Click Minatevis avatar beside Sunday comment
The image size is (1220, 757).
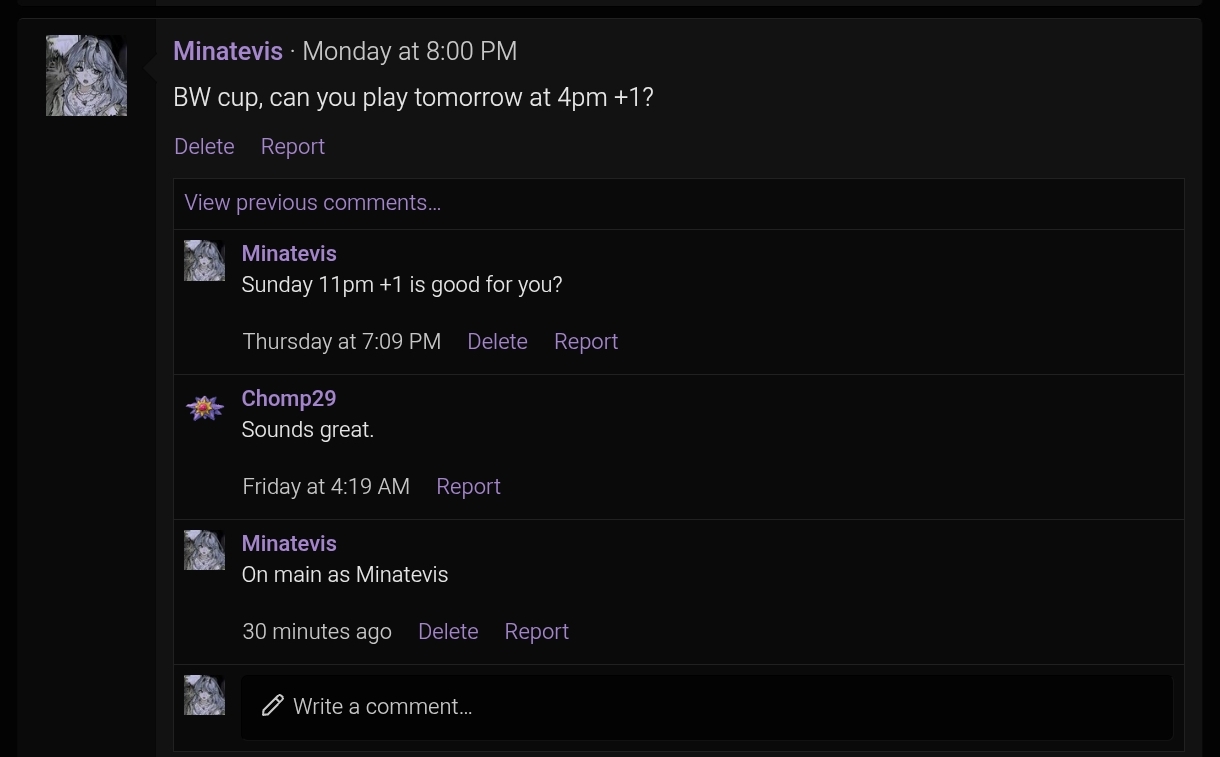tap(204, 261)
